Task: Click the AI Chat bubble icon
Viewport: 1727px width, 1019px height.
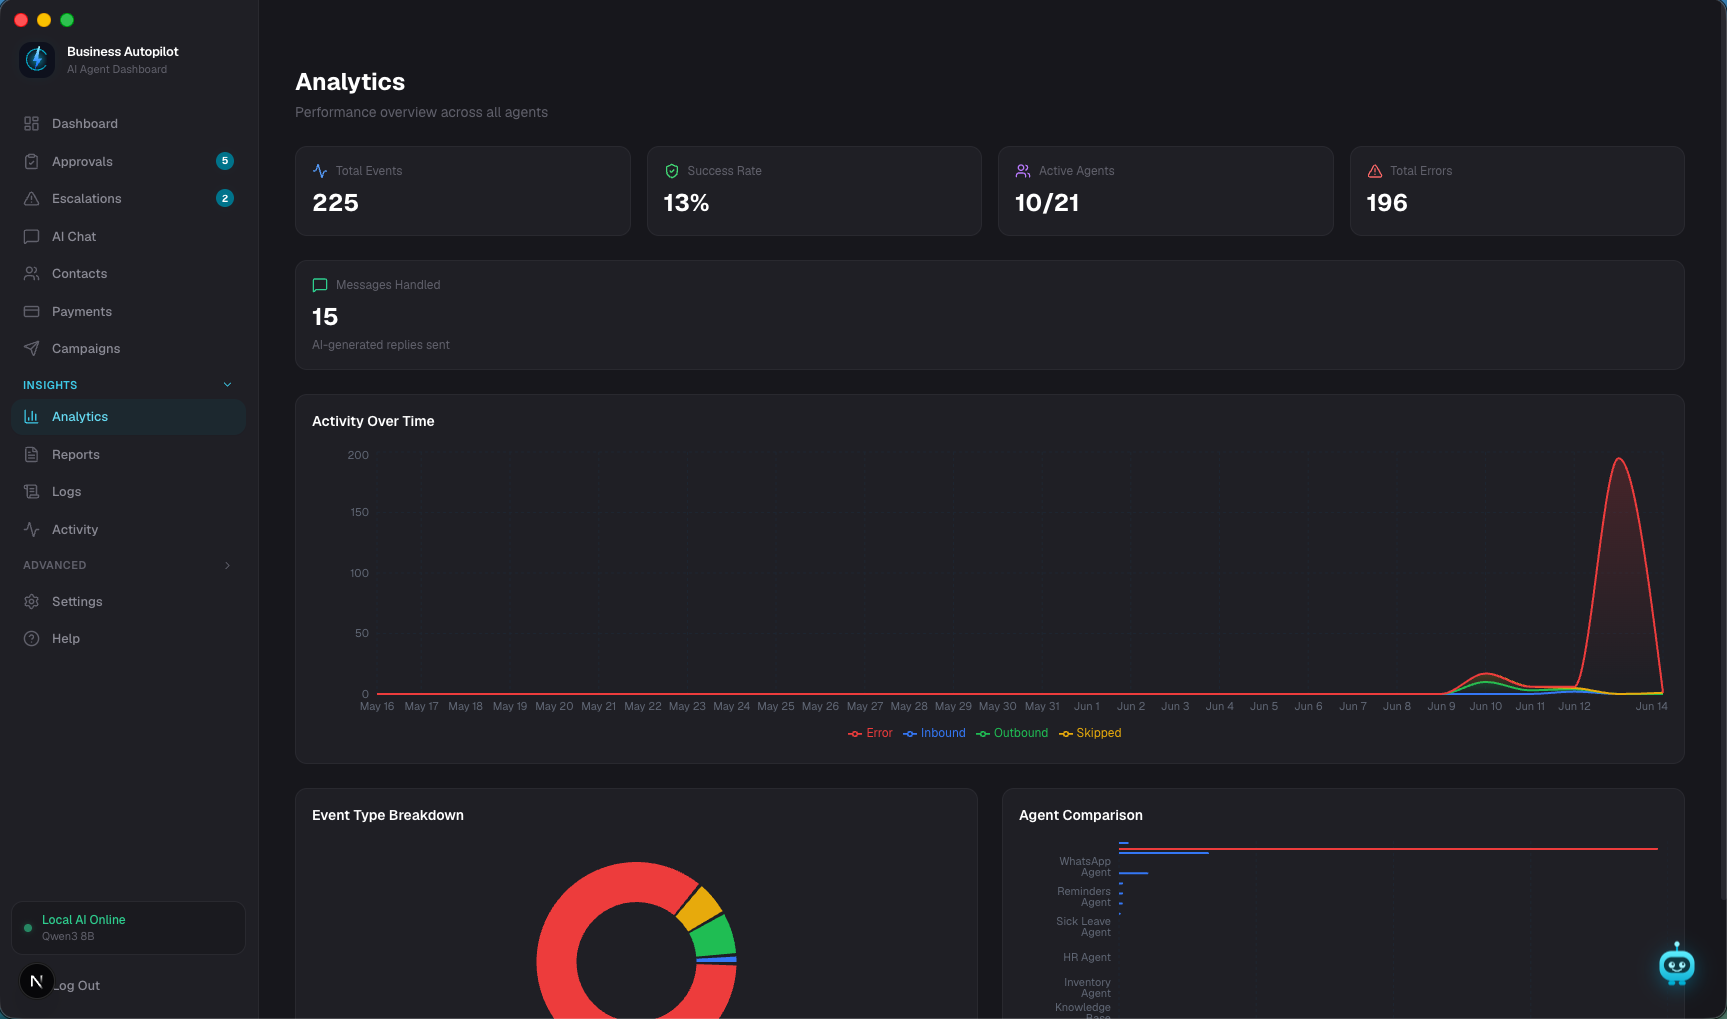Action: pyautogui.click(x=31, y=237)
